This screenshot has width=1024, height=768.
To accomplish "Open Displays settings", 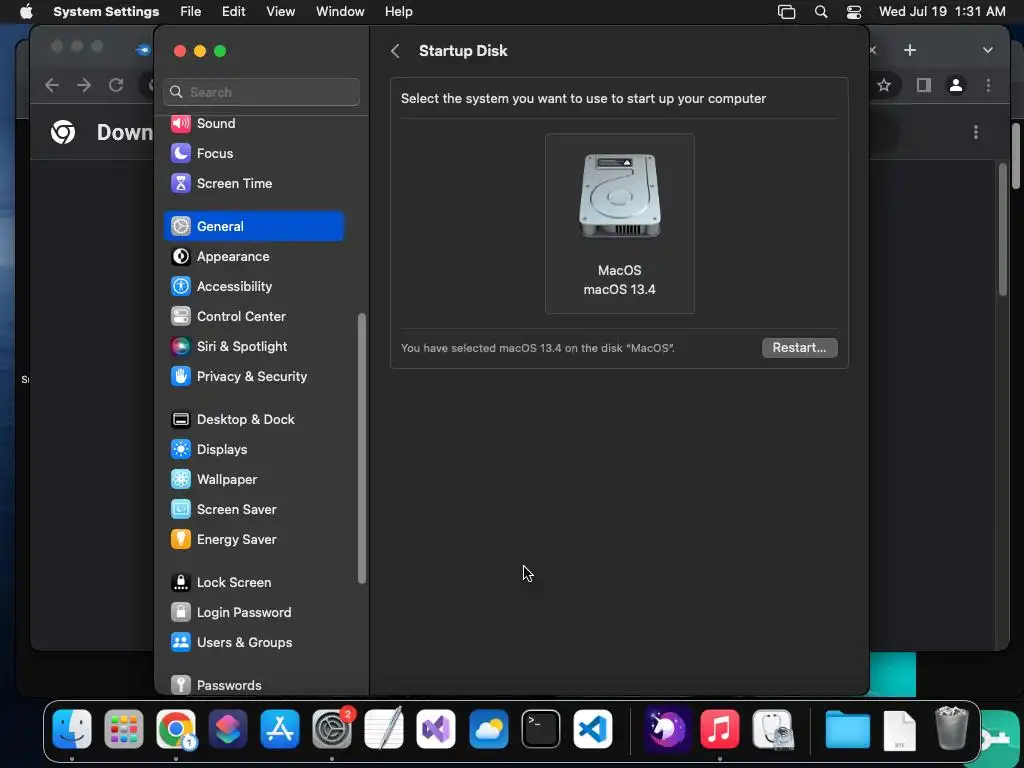I will pos(253,450).
